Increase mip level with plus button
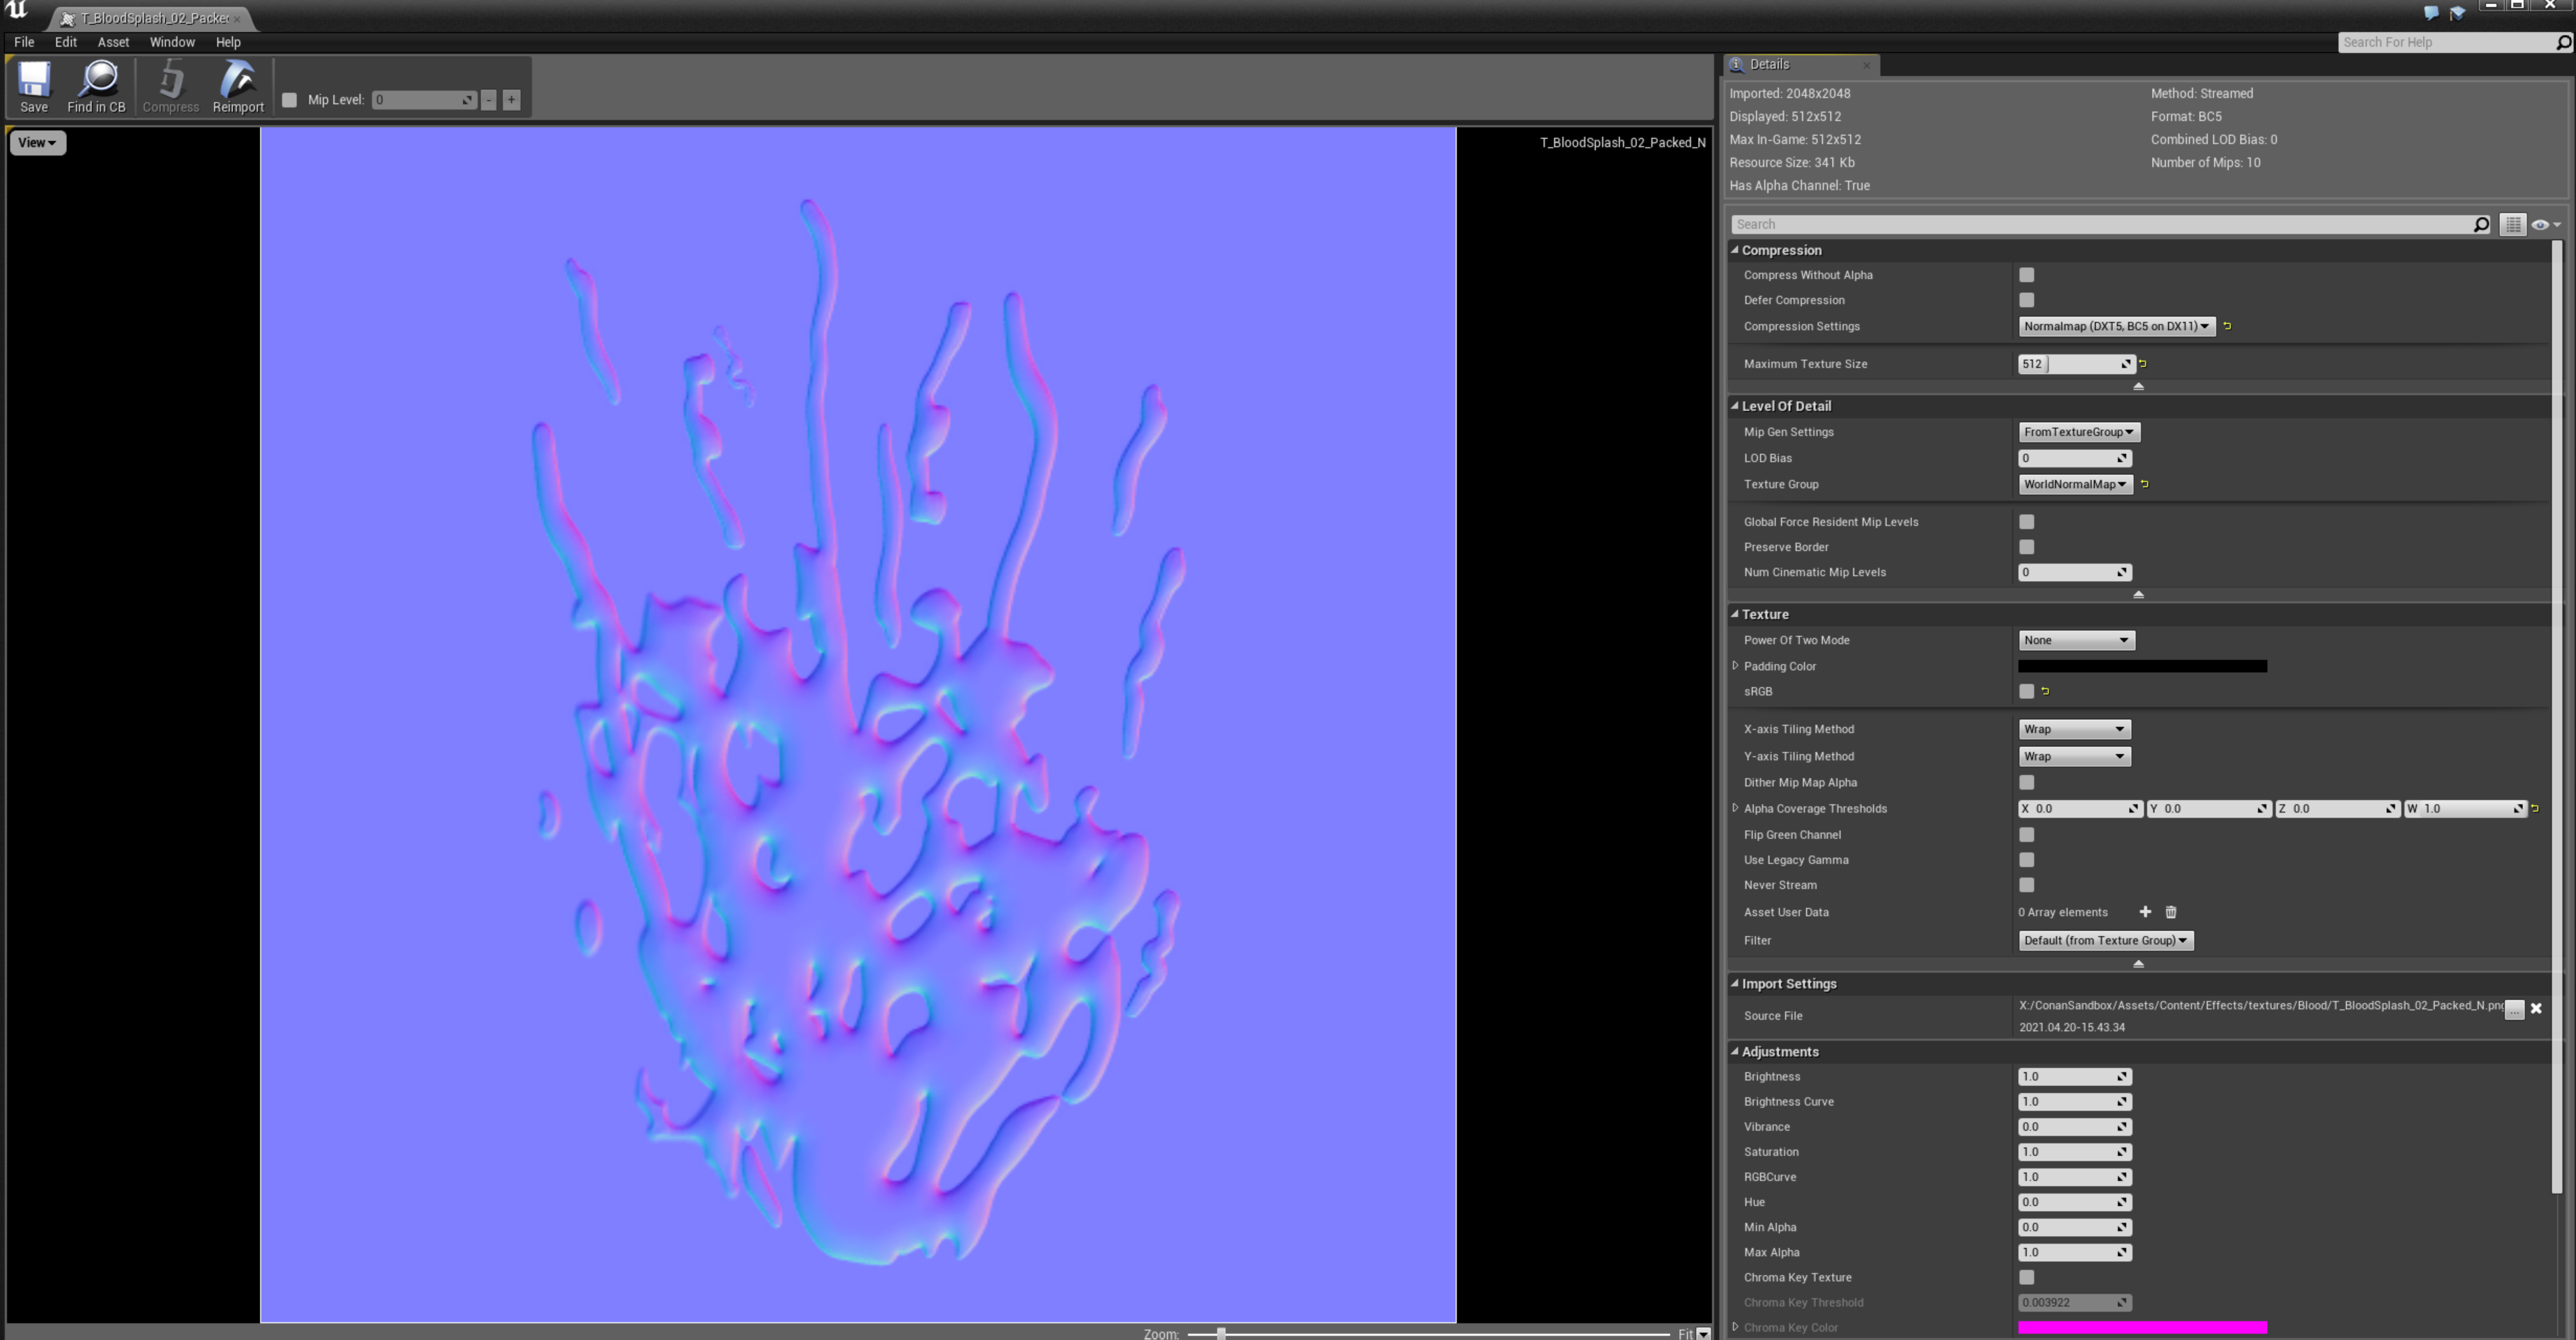The height and width of the screenshot is (1340, 2576). [x=511, y=99]
